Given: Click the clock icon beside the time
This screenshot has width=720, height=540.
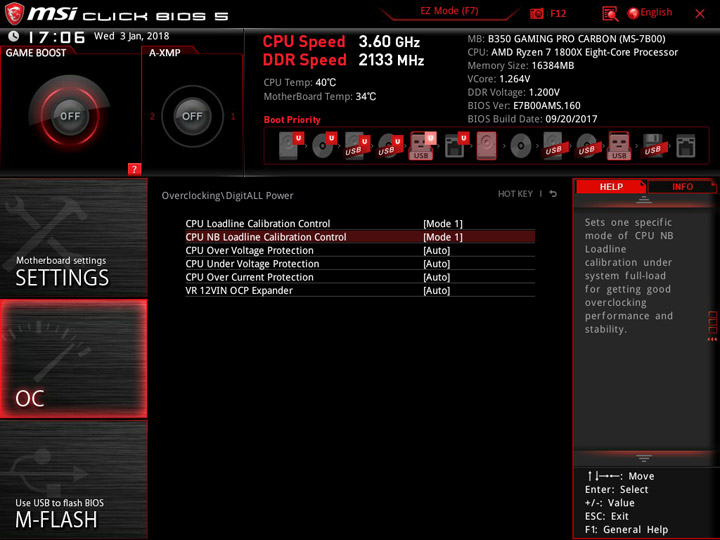Looking at the screenshot, I should coord(14,36).
